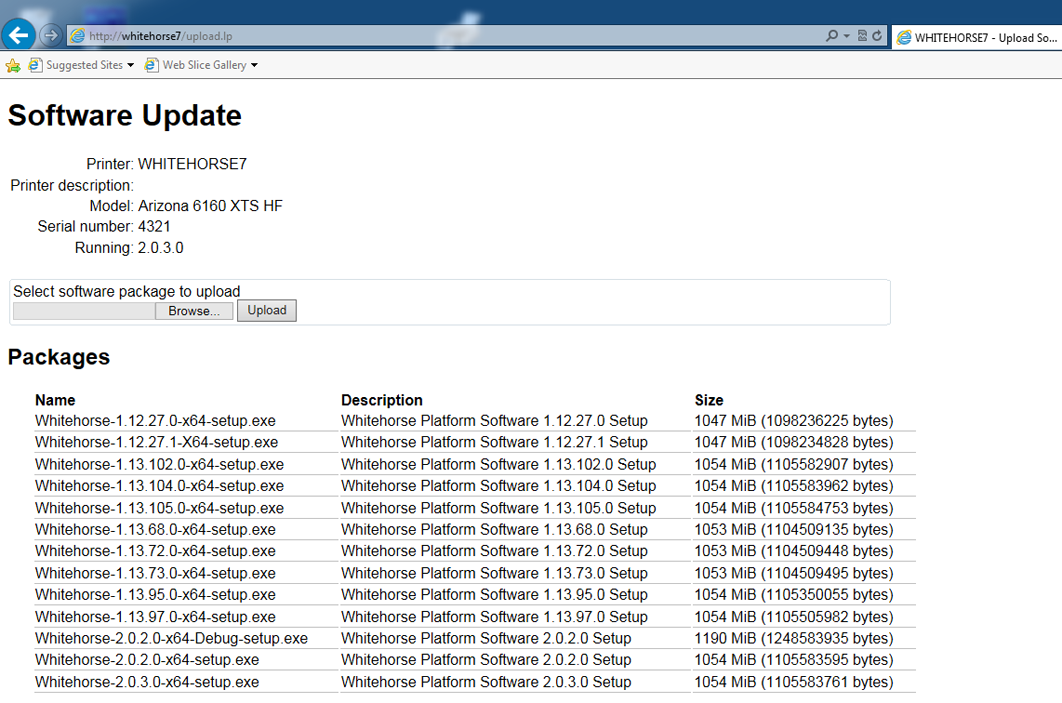Screen dimensions: 1062x703
Task: Click the magnifier search icon in address bar
Action: [x=832, y=36]
